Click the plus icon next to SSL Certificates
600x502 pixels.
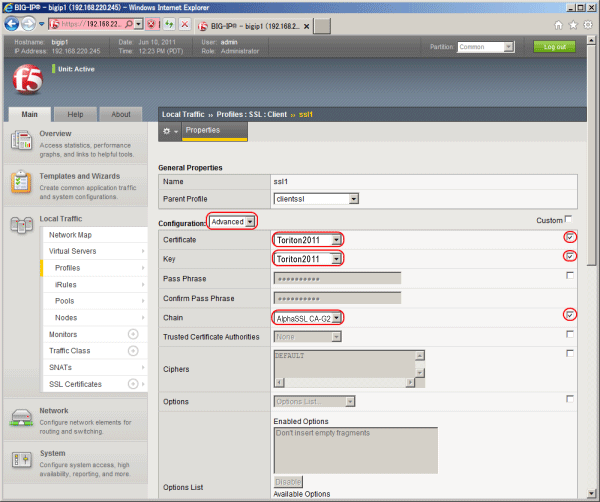click(133, 384)
